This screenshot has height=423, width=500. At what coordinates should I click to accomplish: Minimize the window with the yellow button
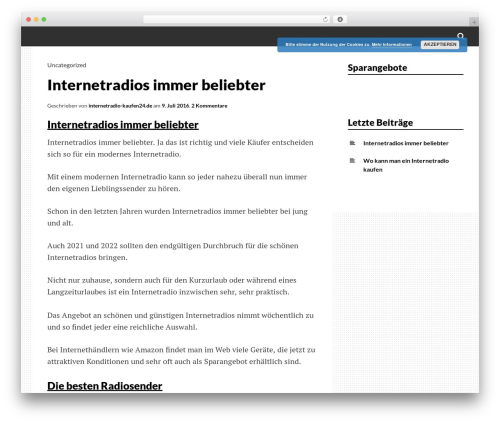coord(36,20)
